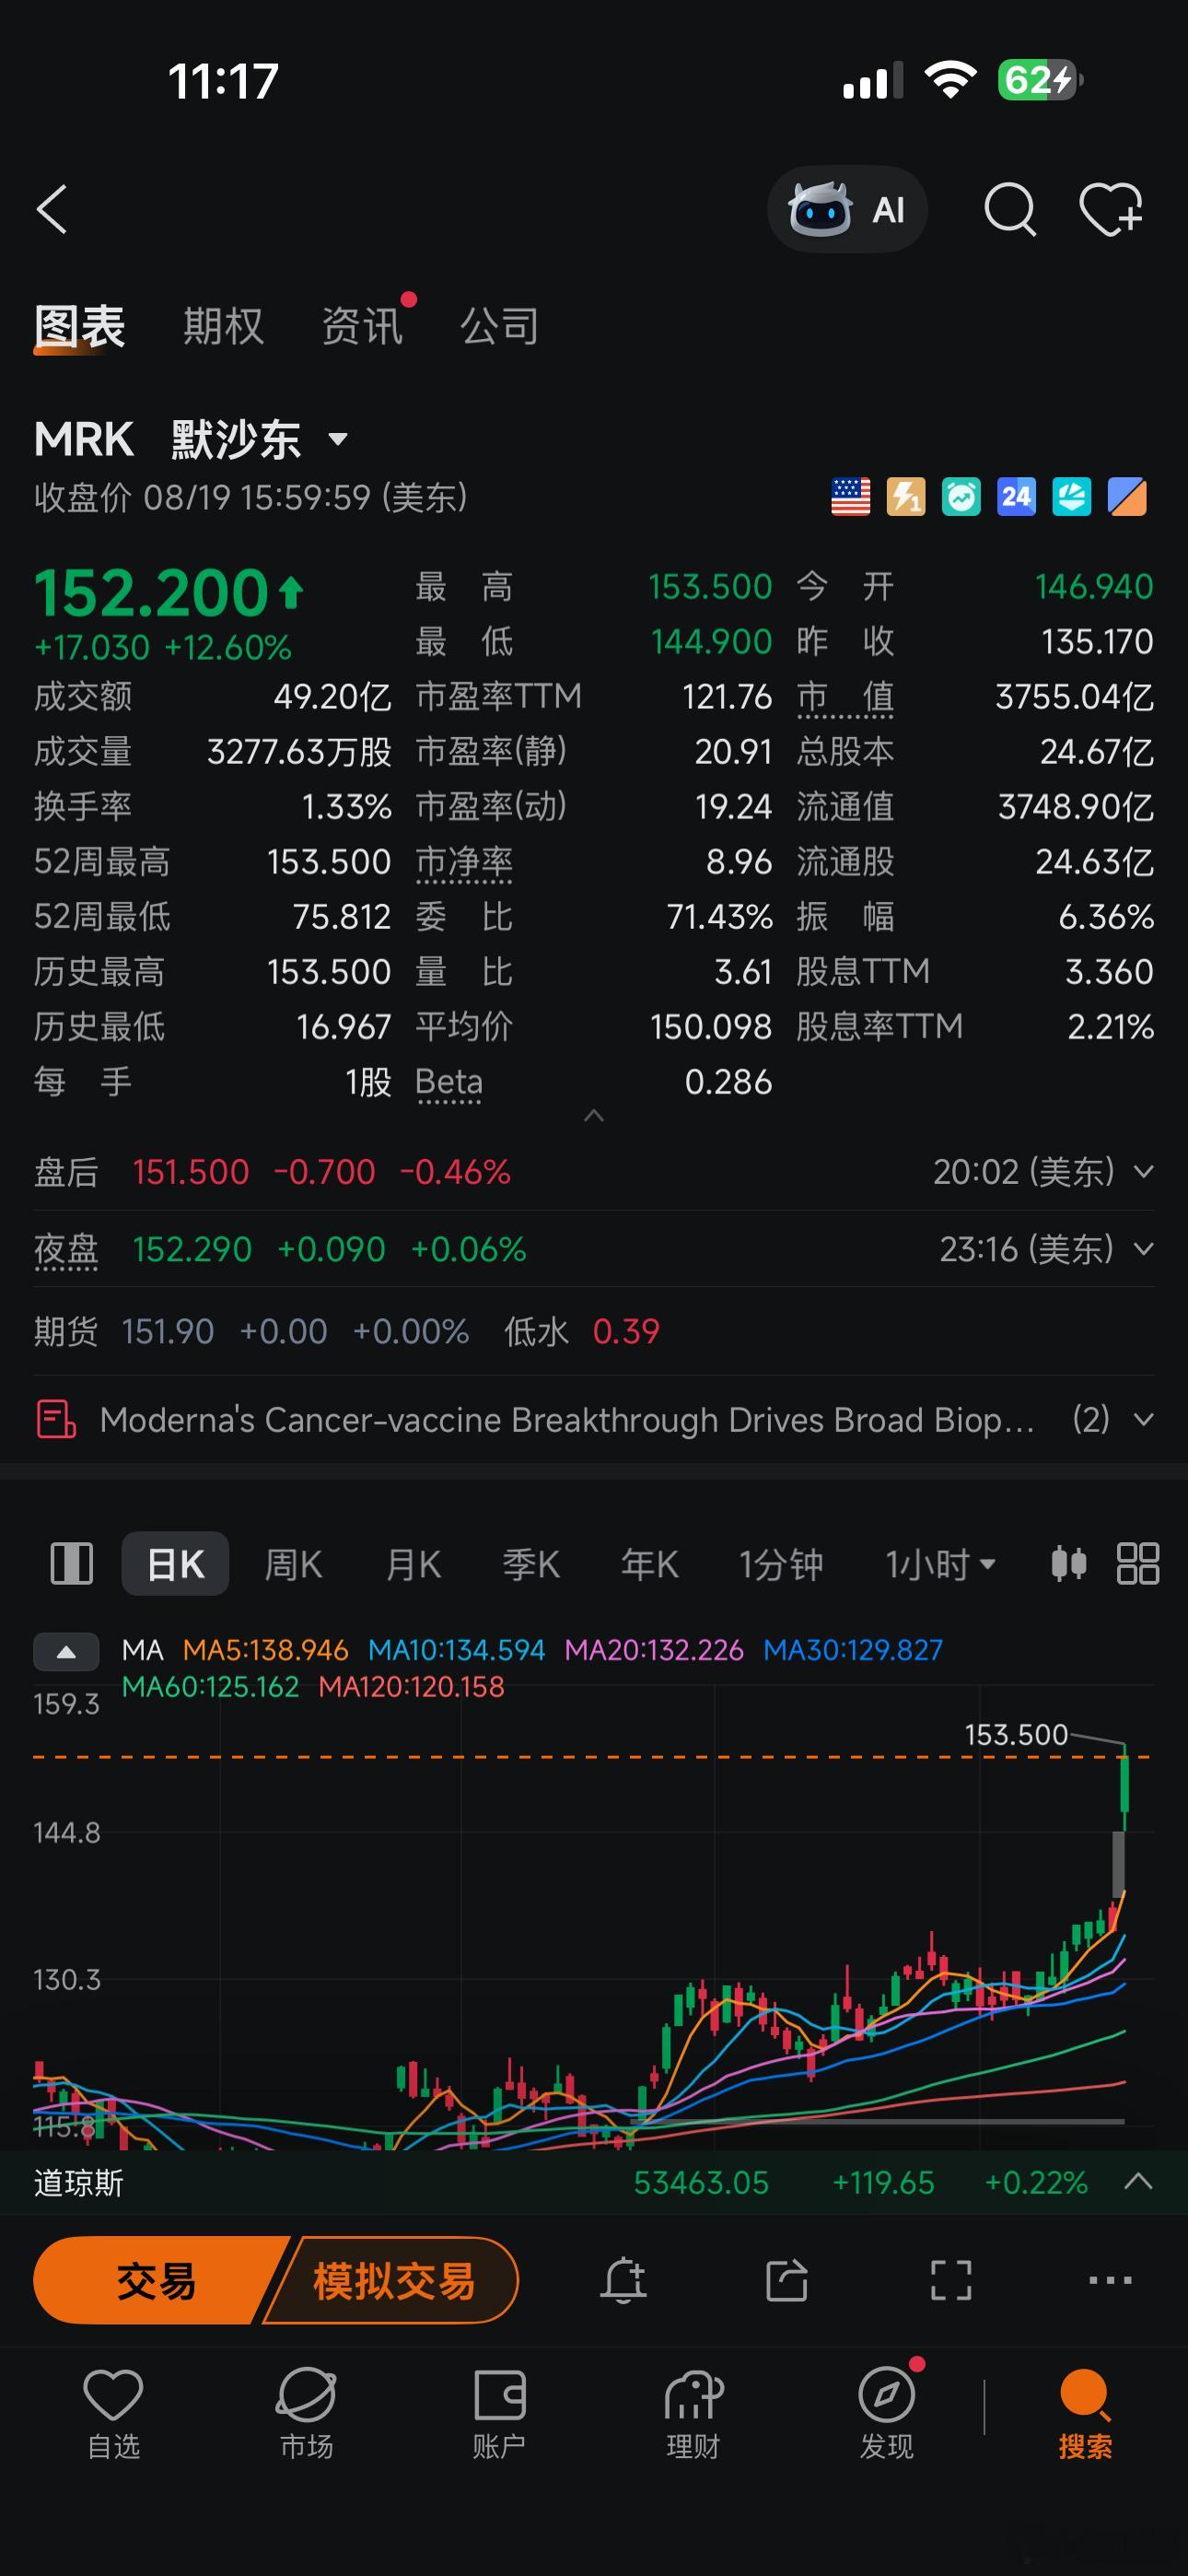This screenshot has width=1188, height=2576.
Task: Tap the US flag market icon
Action: pyautogui.click(x=851, y=496)
